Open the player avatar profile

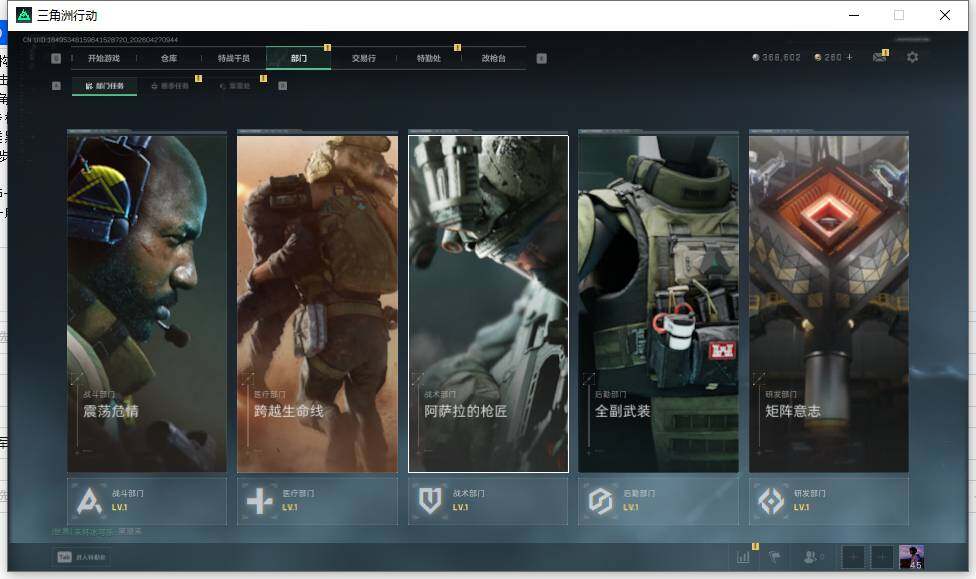[x=911, y=557]
